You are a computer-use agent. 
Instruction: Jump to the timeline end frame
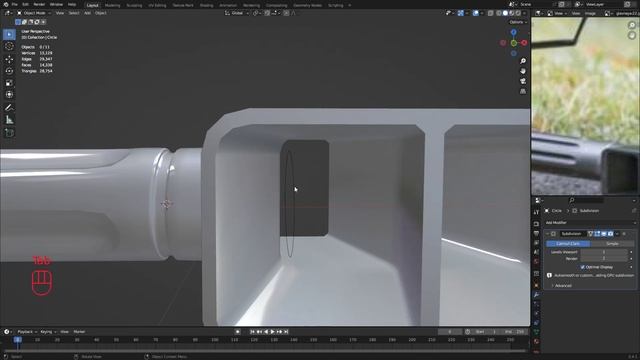tap(286, 332)
